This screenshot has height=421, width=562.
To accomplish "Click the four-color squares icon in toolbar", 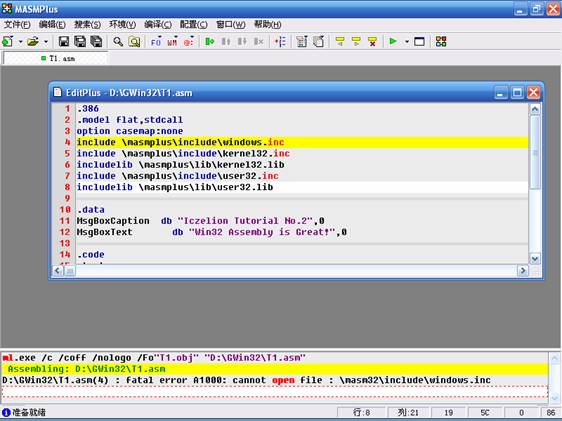I will [441, 42].
